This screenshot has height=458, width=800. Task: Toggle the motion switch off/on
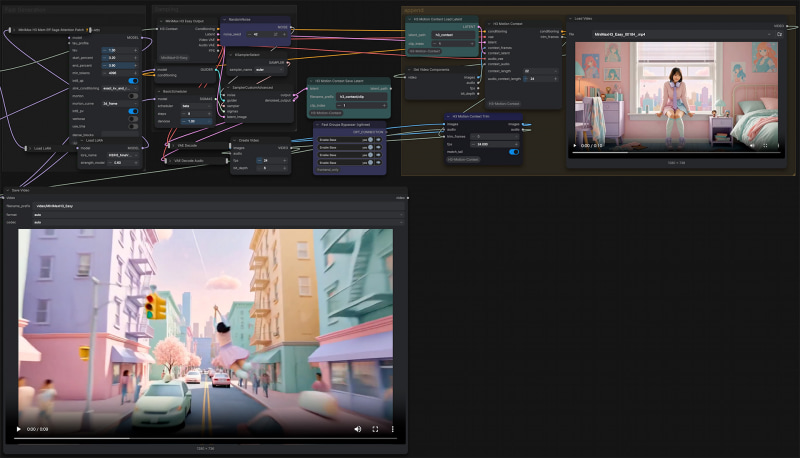pyautogui.click(x=133, y=96)
